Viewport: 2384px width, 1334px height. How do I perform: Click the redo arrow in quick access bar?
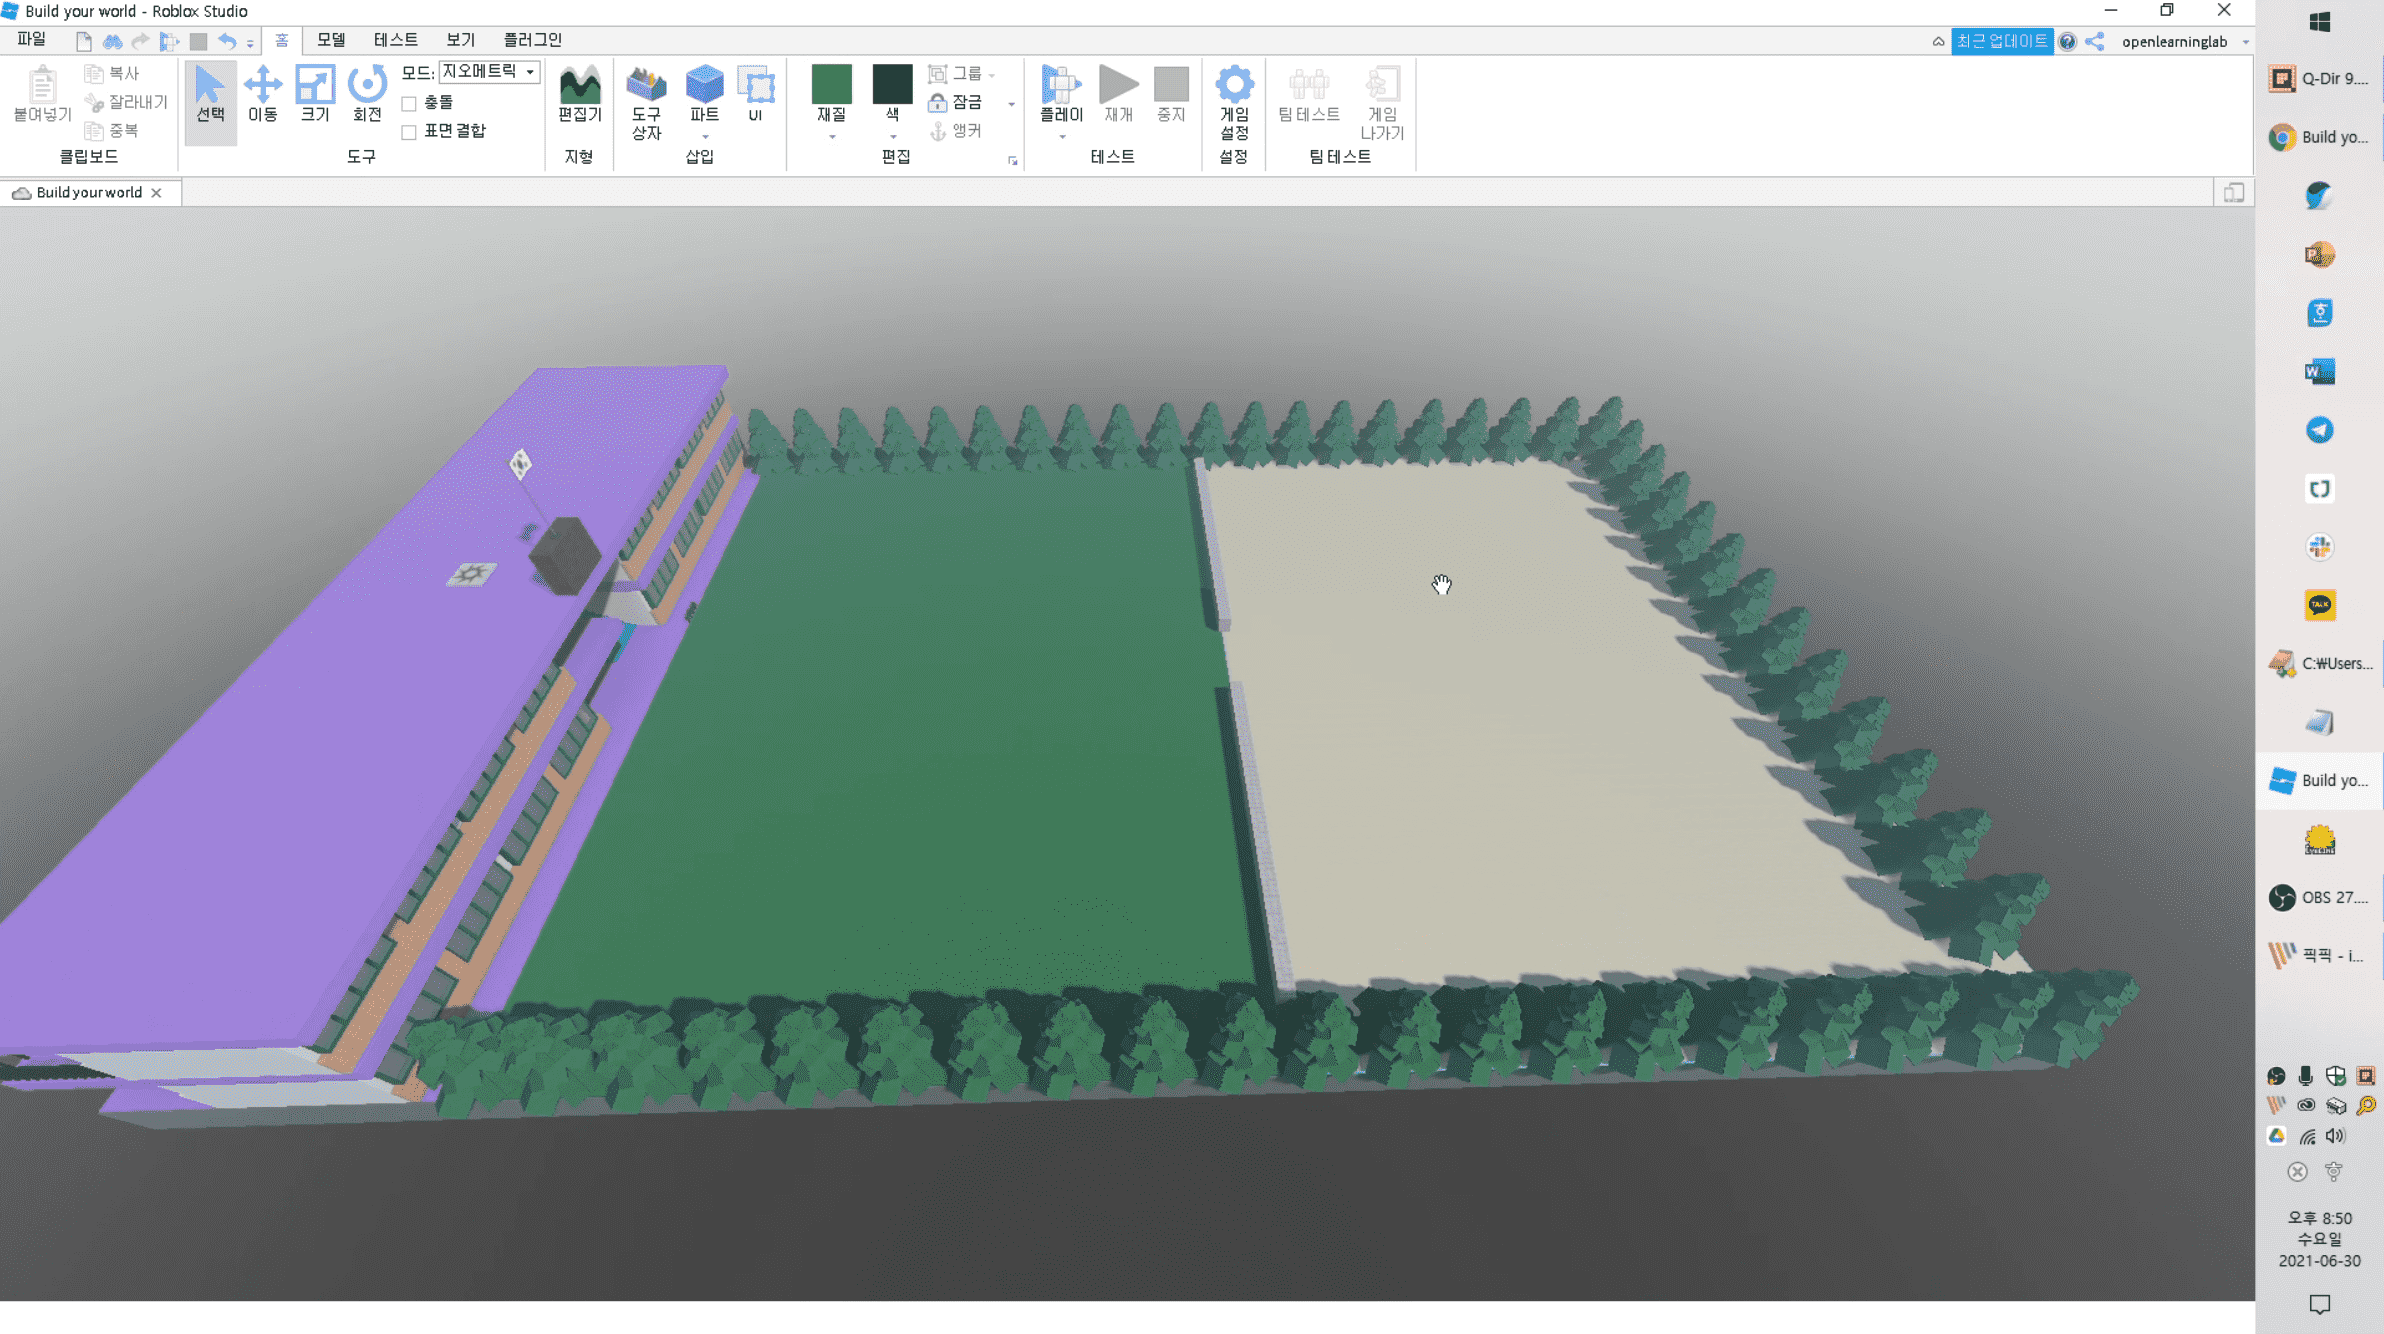point(141,41)
